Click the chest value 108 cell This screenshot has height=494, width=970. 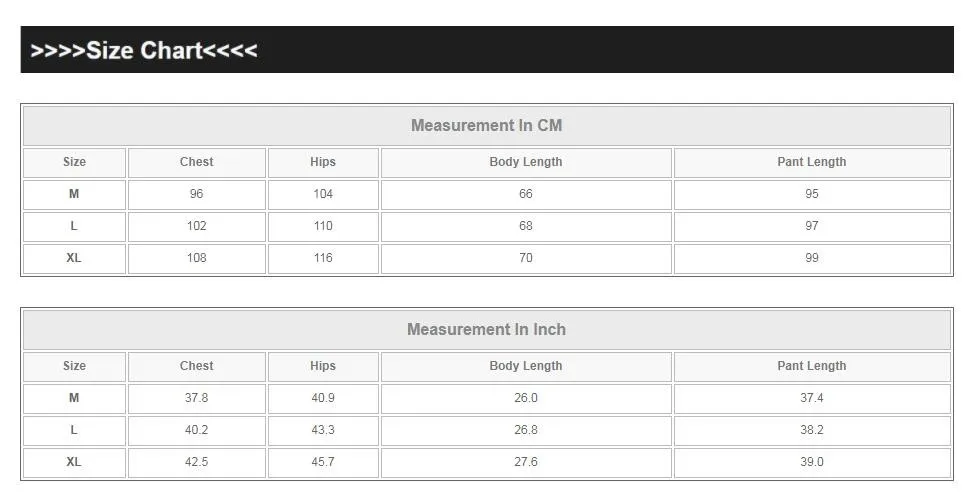196,258
